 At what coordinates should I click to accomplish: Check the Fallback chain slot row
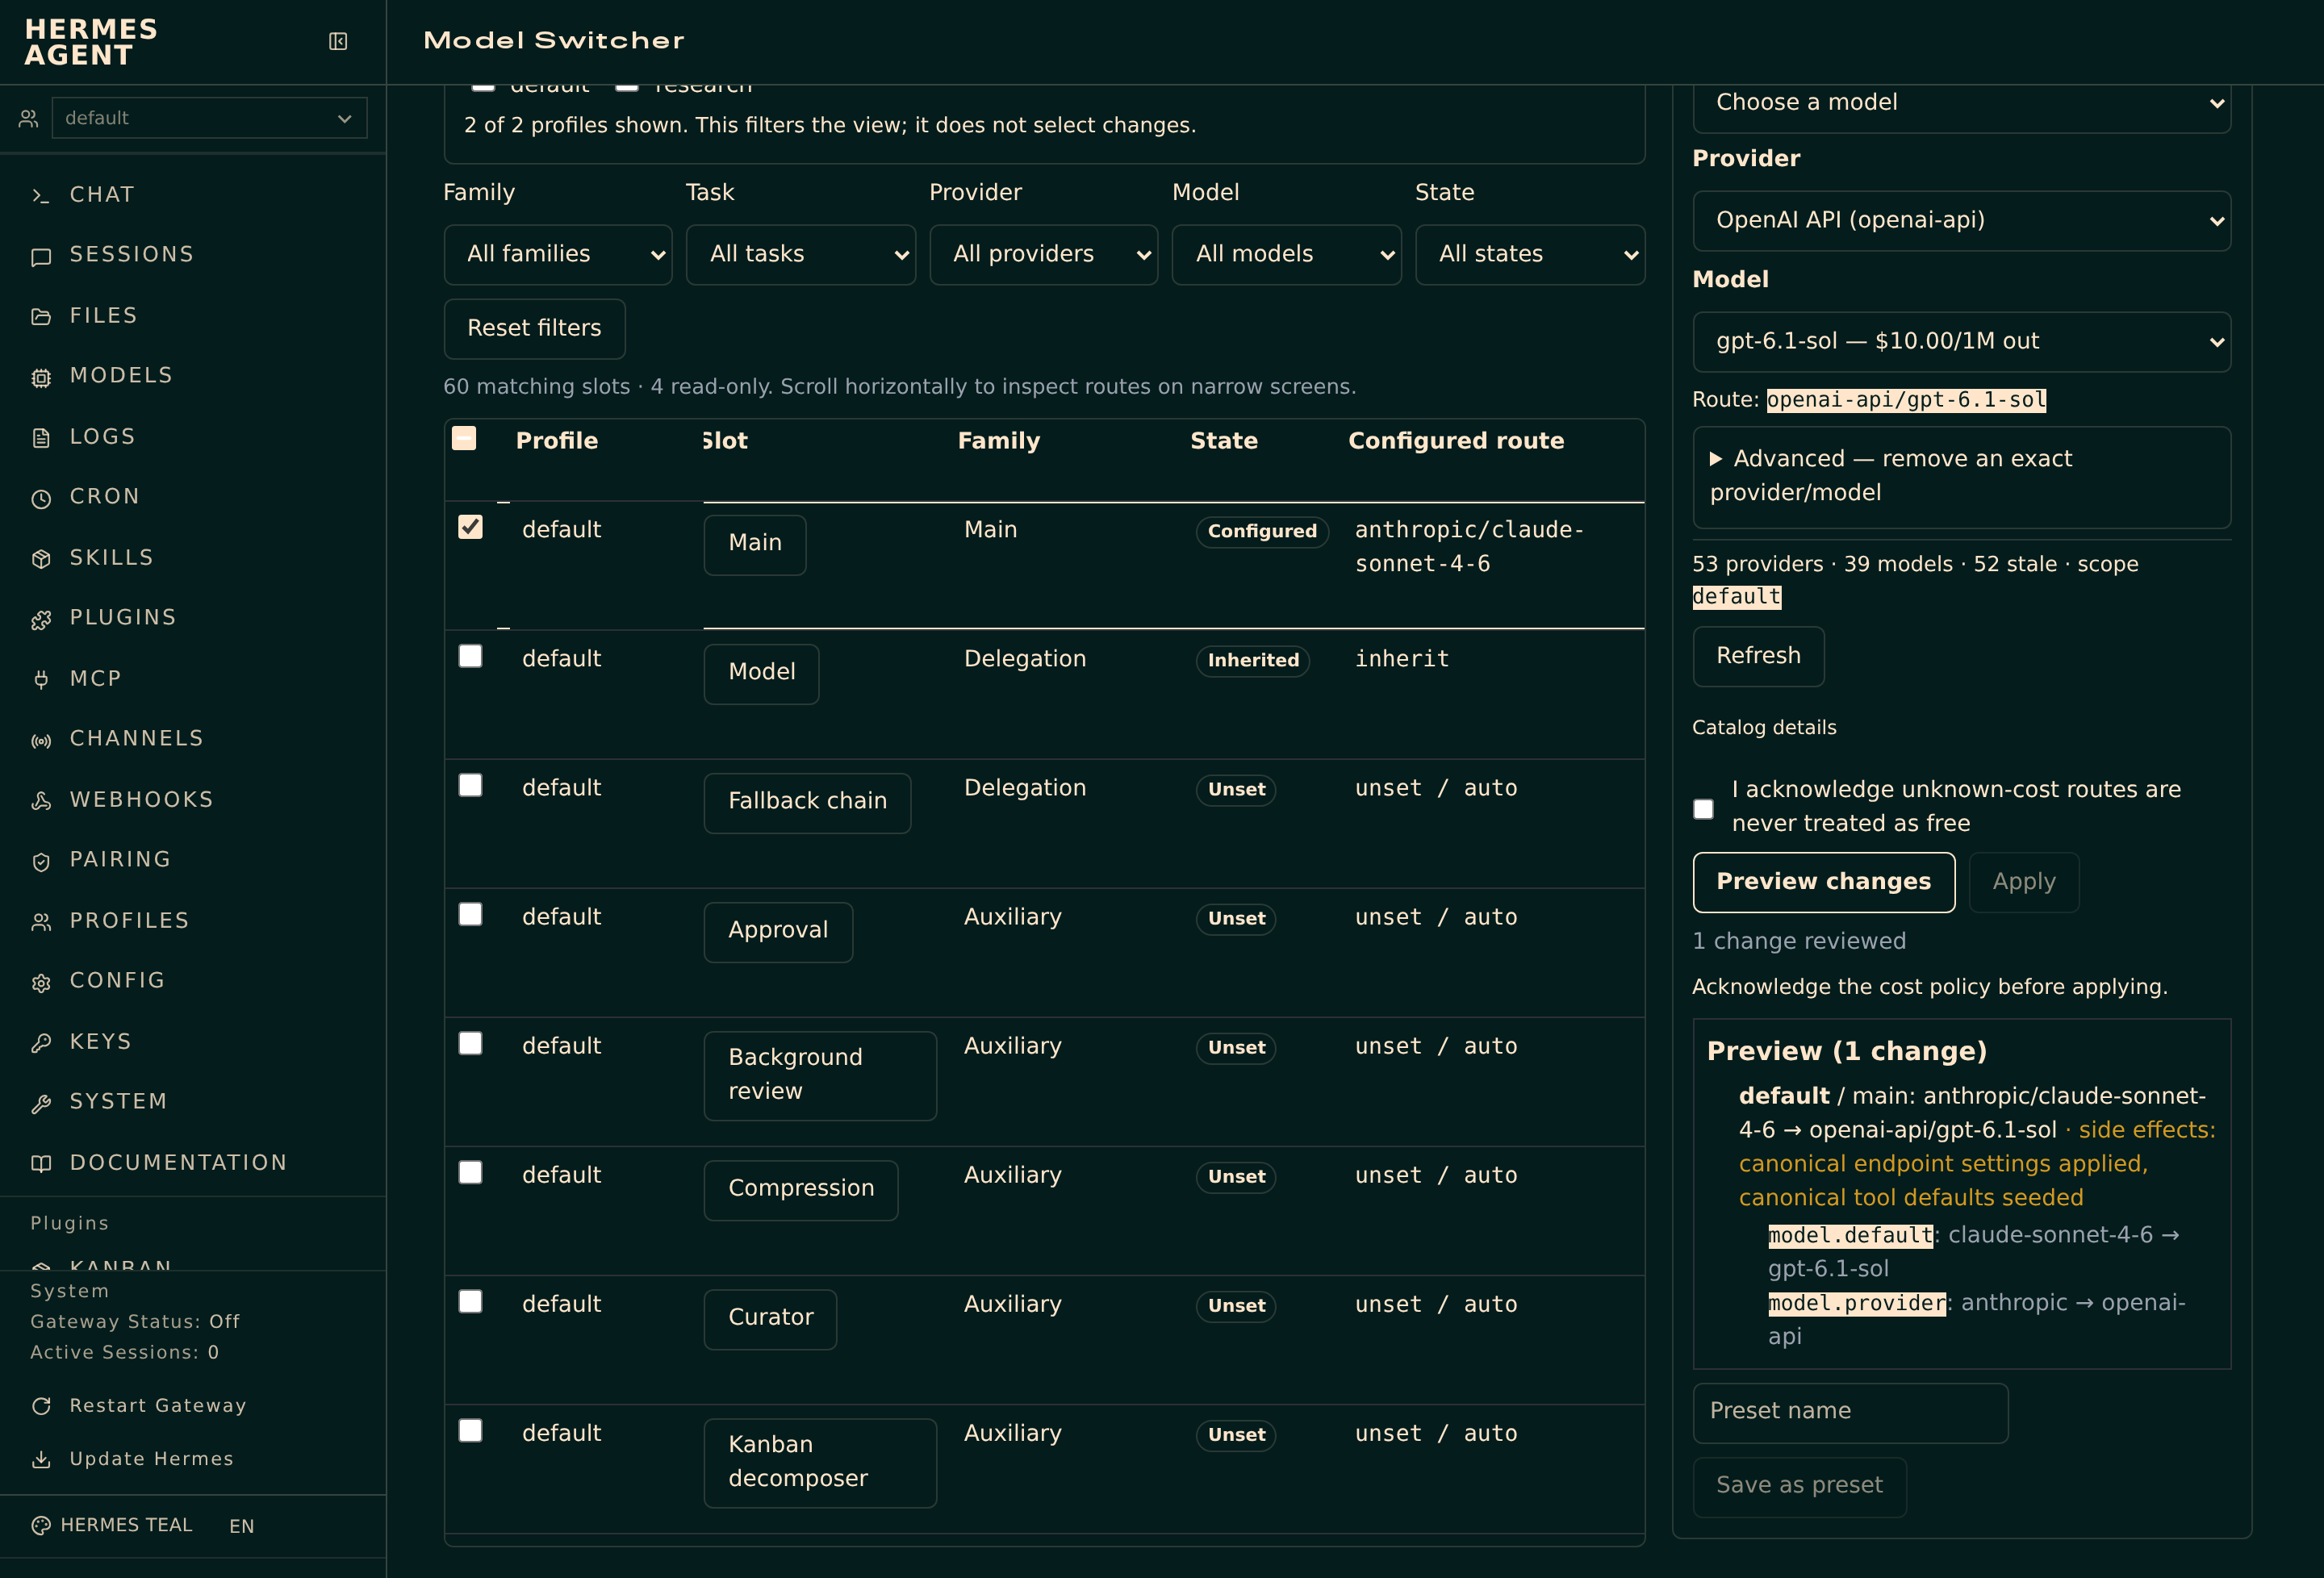(470, 785)
